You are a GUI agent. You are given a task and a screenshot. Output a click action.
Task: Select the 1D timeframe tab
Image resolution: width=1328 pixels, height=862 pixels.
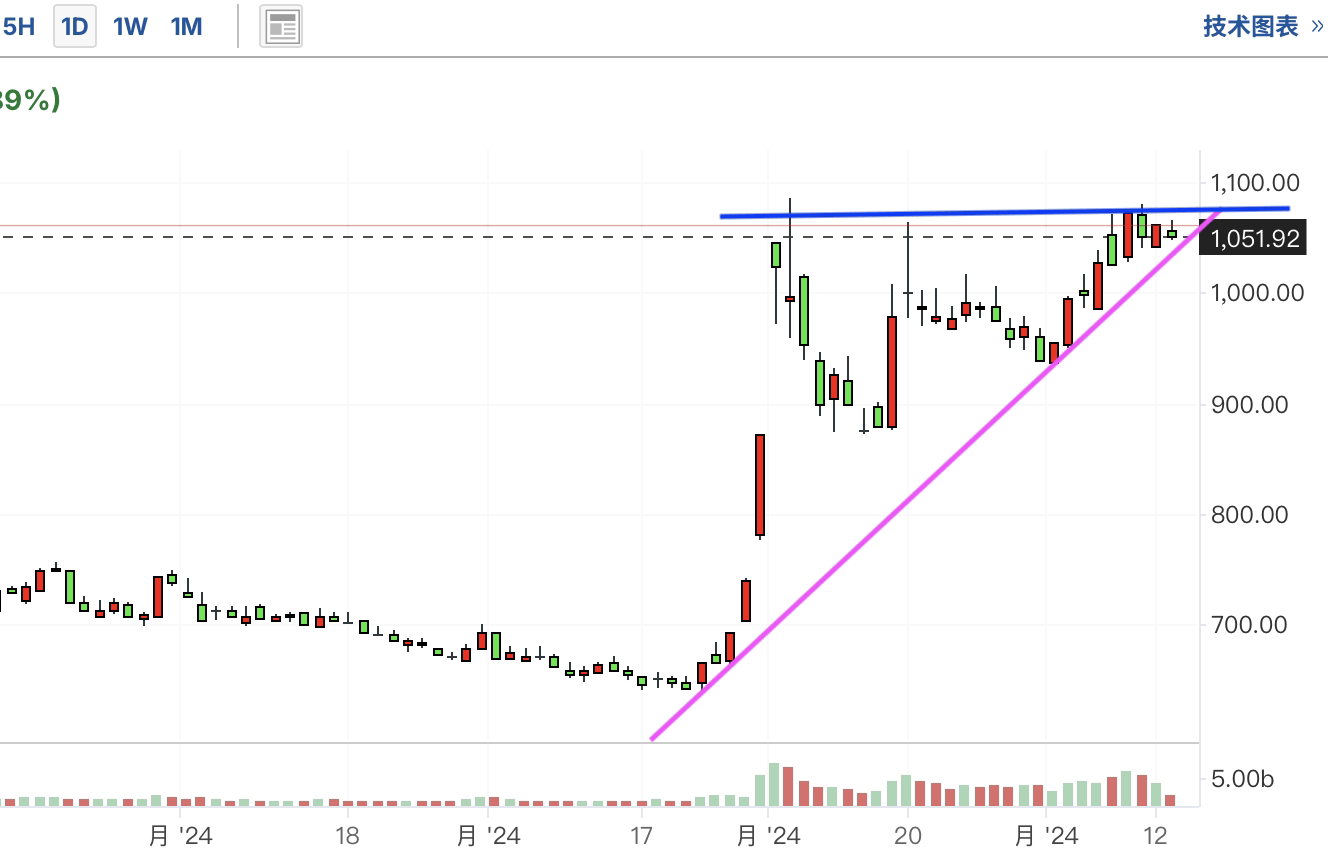[x=75, y=26]
